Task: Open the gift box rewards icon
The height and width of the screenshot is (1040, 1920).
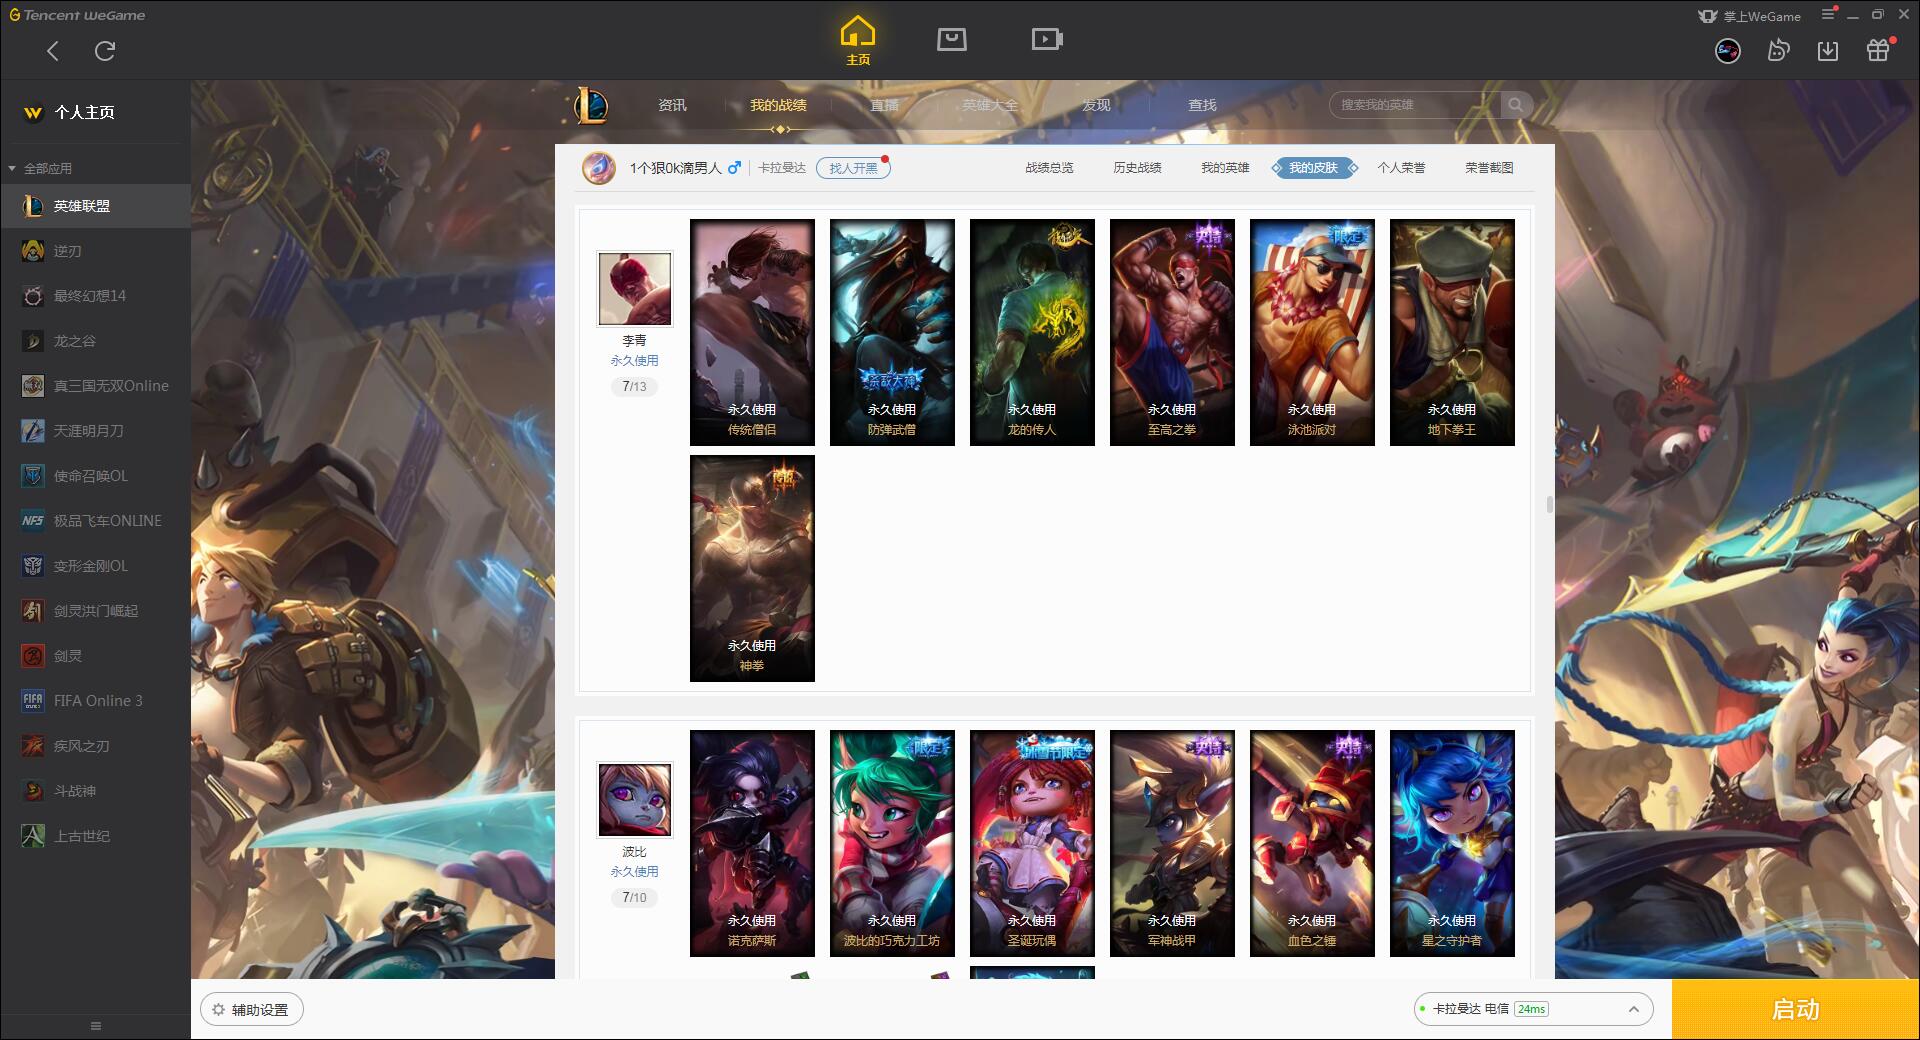Action: coord(1879,50)
